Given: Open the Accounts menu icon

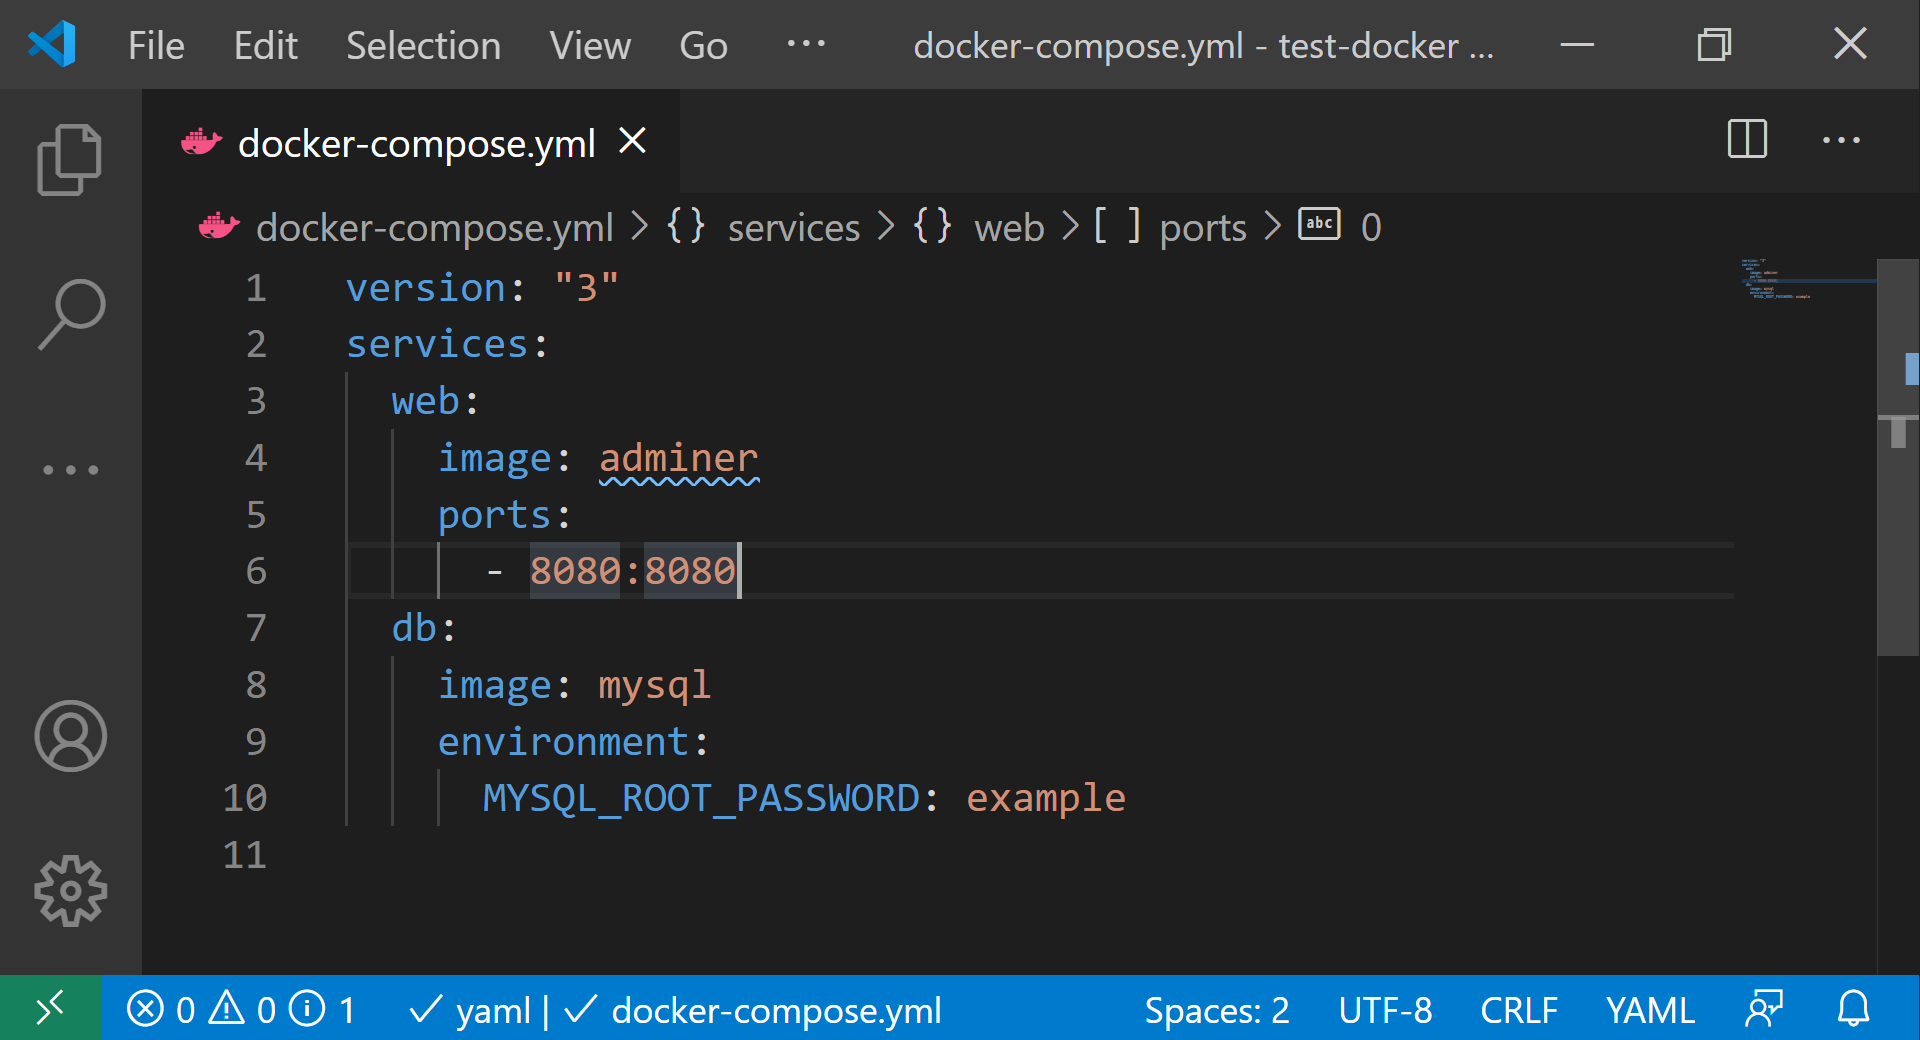Looking at the screenshot, I should coord(70,736).
